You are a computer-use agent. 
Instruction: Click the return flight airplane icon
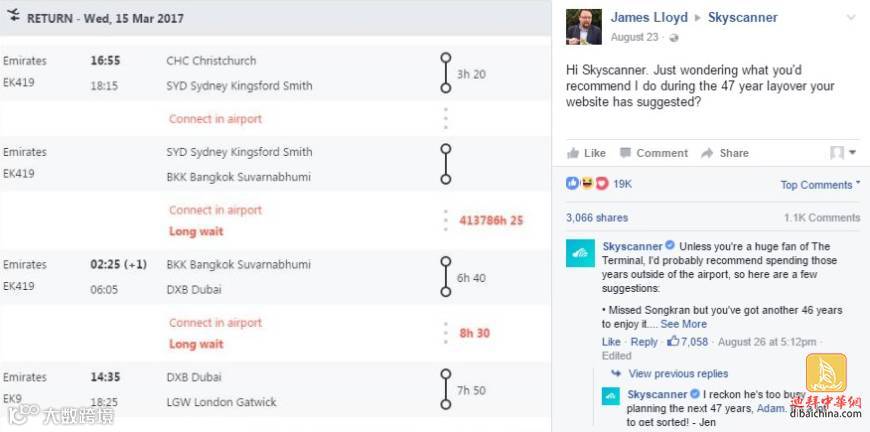tap(13, 16)
